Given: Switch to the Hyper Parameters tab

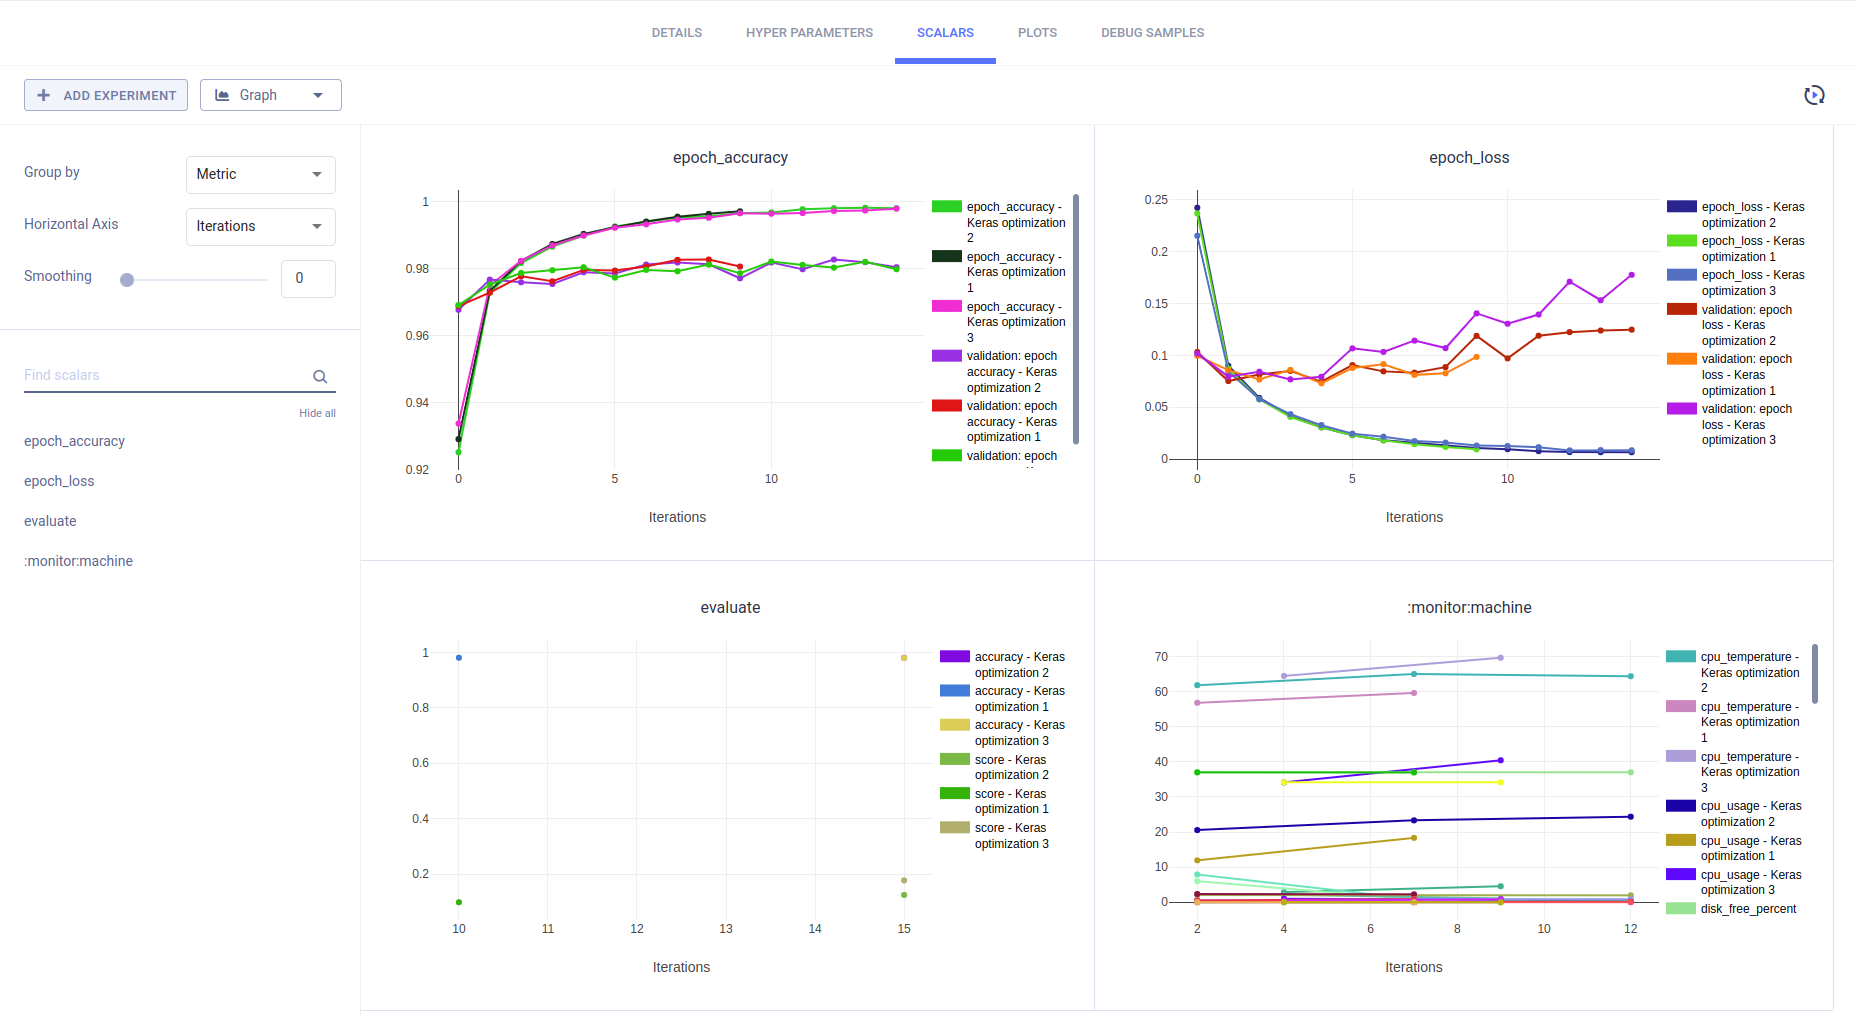Looking at the screenshot, I should [809, 33].
